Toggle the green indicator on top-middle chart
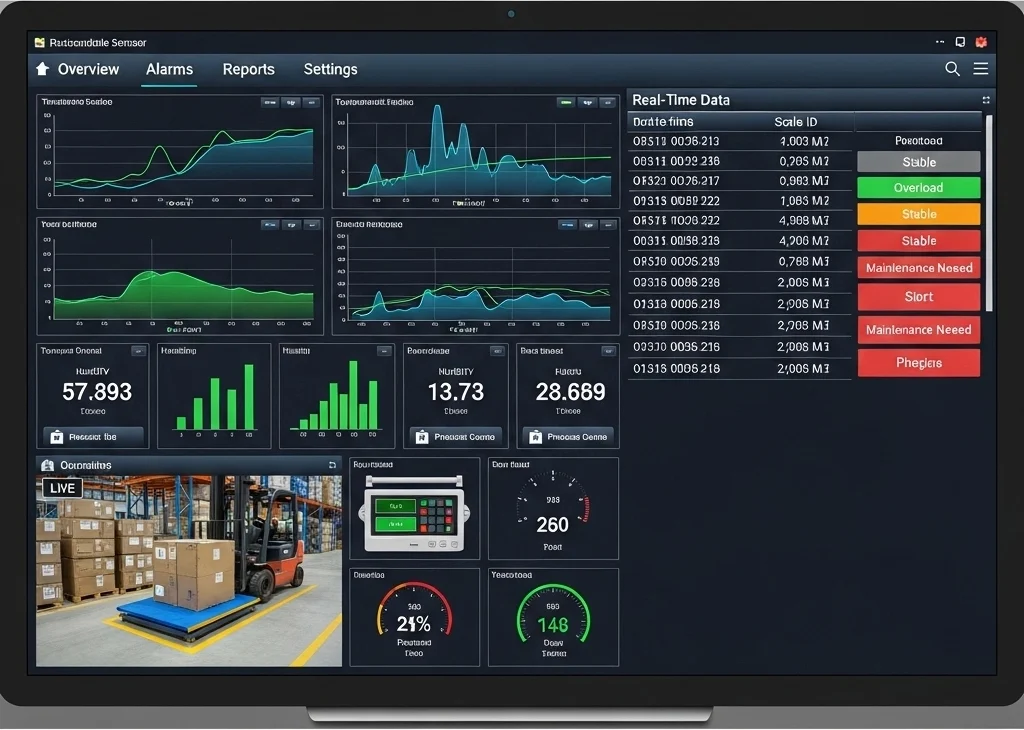The width and height of the screenshot is (1024, 730). coord(566,102)
